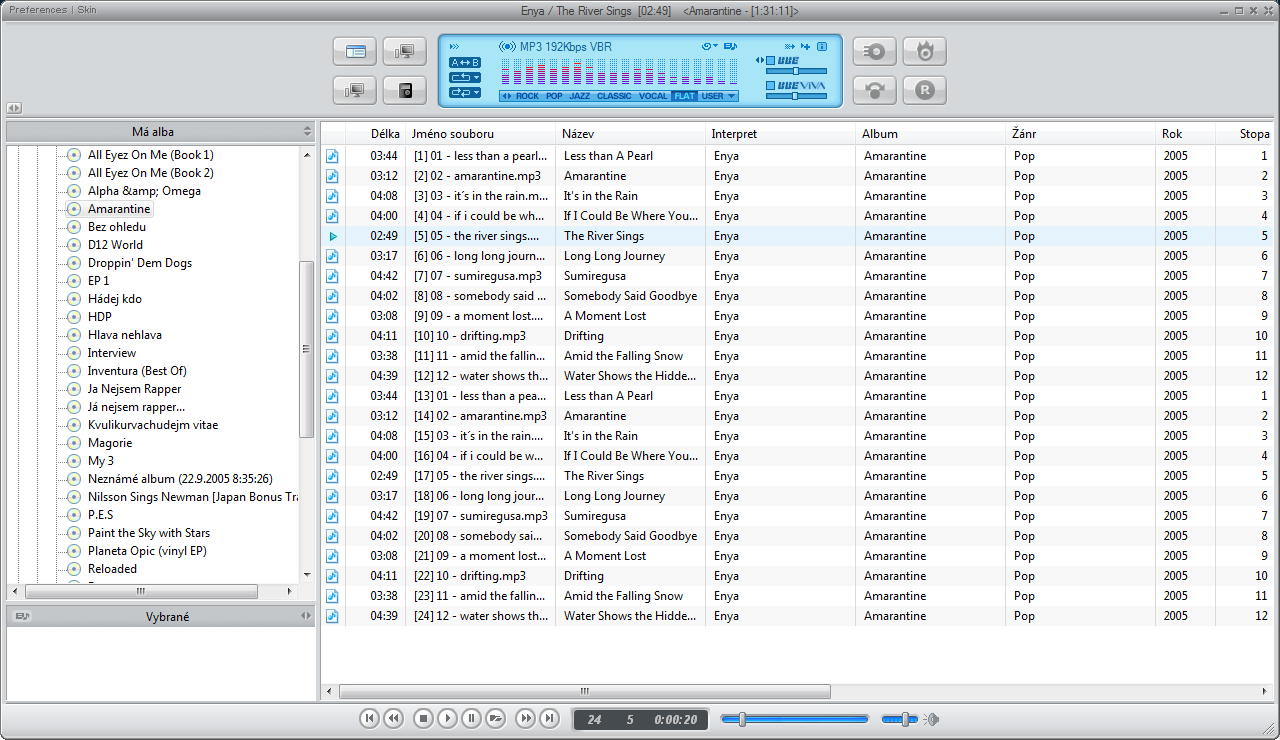
Task: Click the speaker mute icon
Action: click(931, 719)
